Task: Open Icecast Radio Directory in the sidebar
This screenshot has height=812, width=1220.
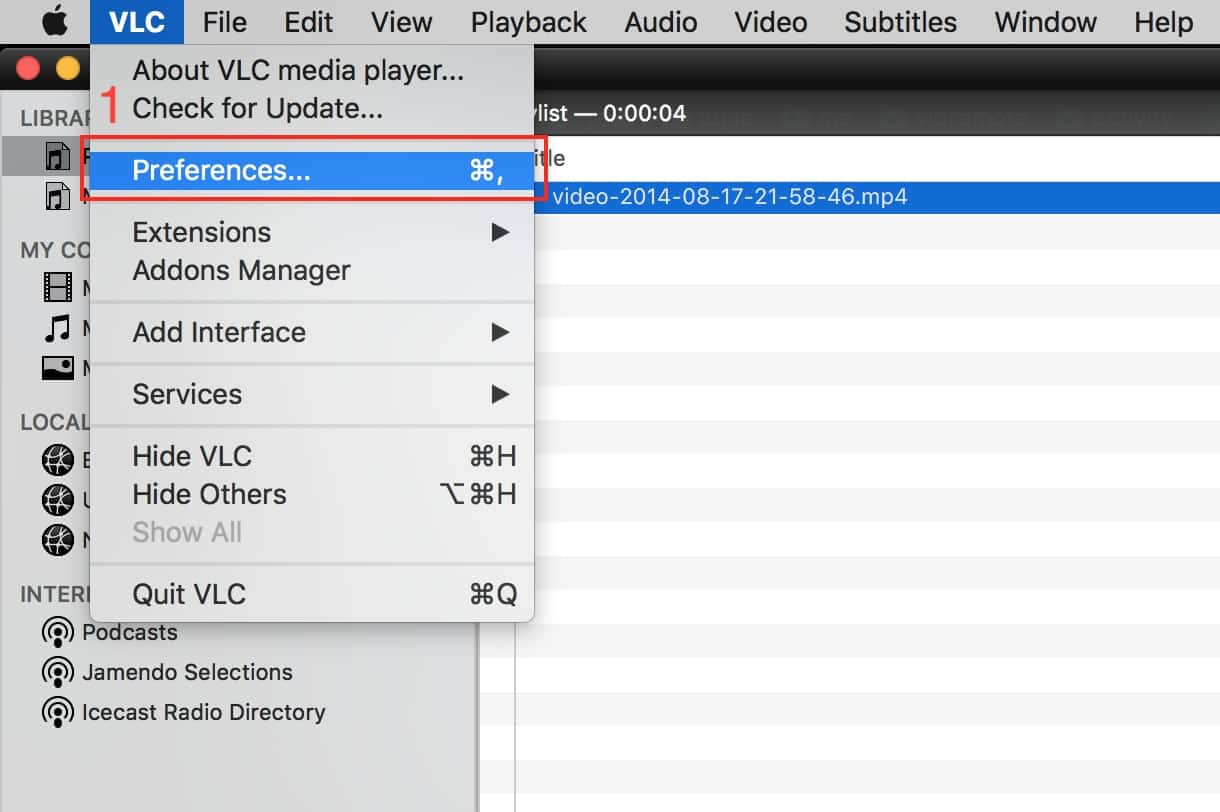Action: (x=203, y=712)
